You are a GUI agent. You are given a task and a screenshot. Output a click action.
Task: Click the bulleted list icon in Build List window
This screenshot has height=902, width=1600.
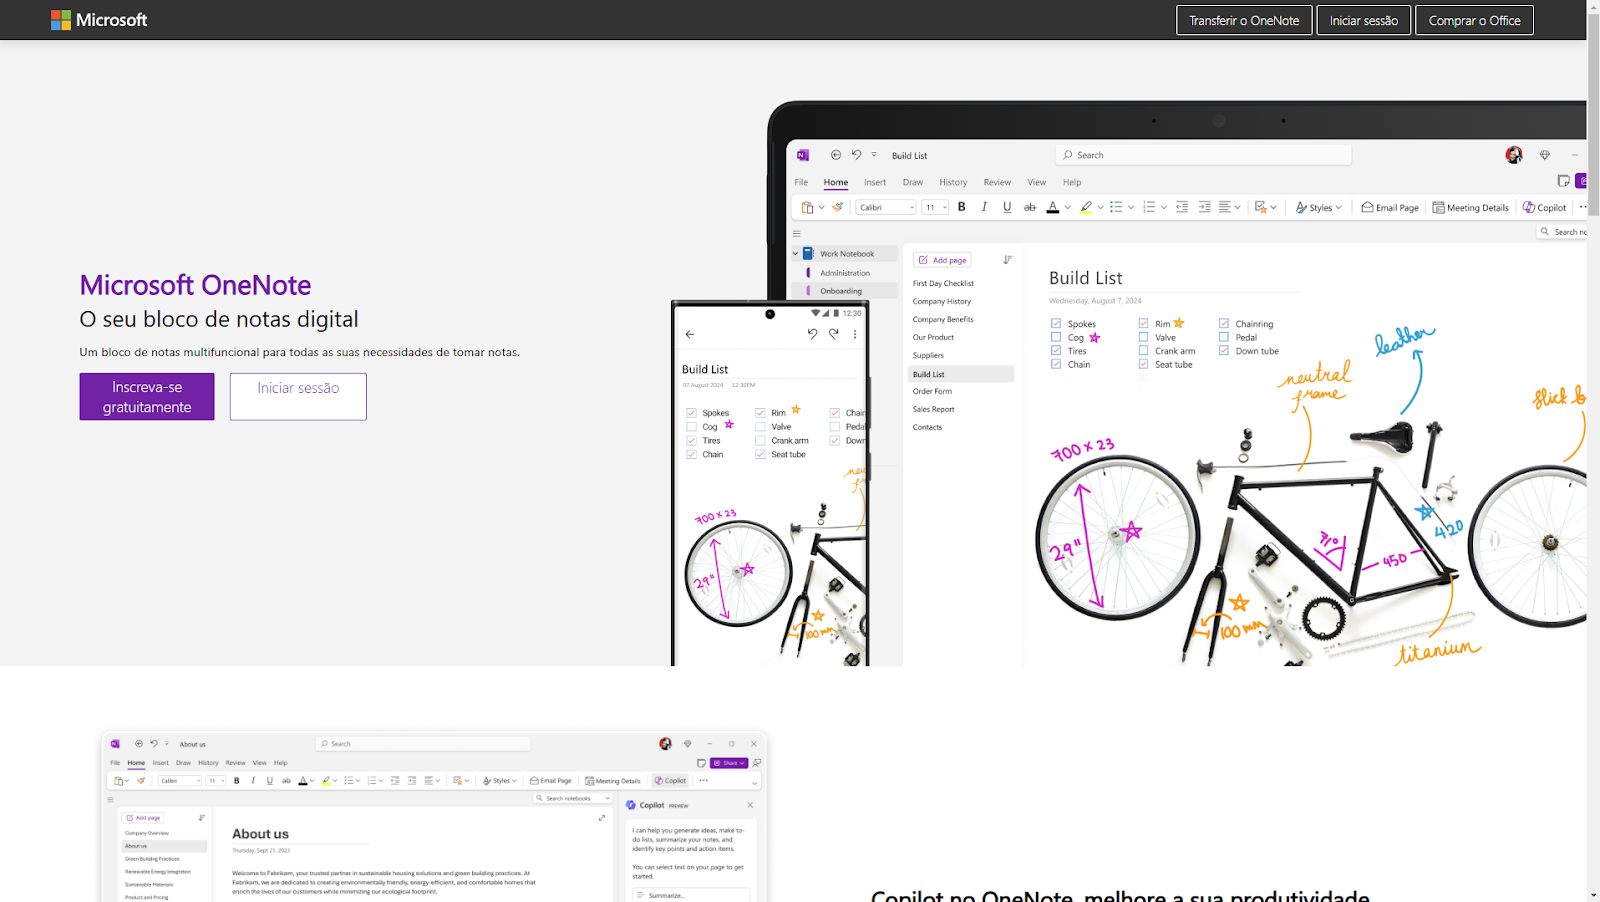1116,207
